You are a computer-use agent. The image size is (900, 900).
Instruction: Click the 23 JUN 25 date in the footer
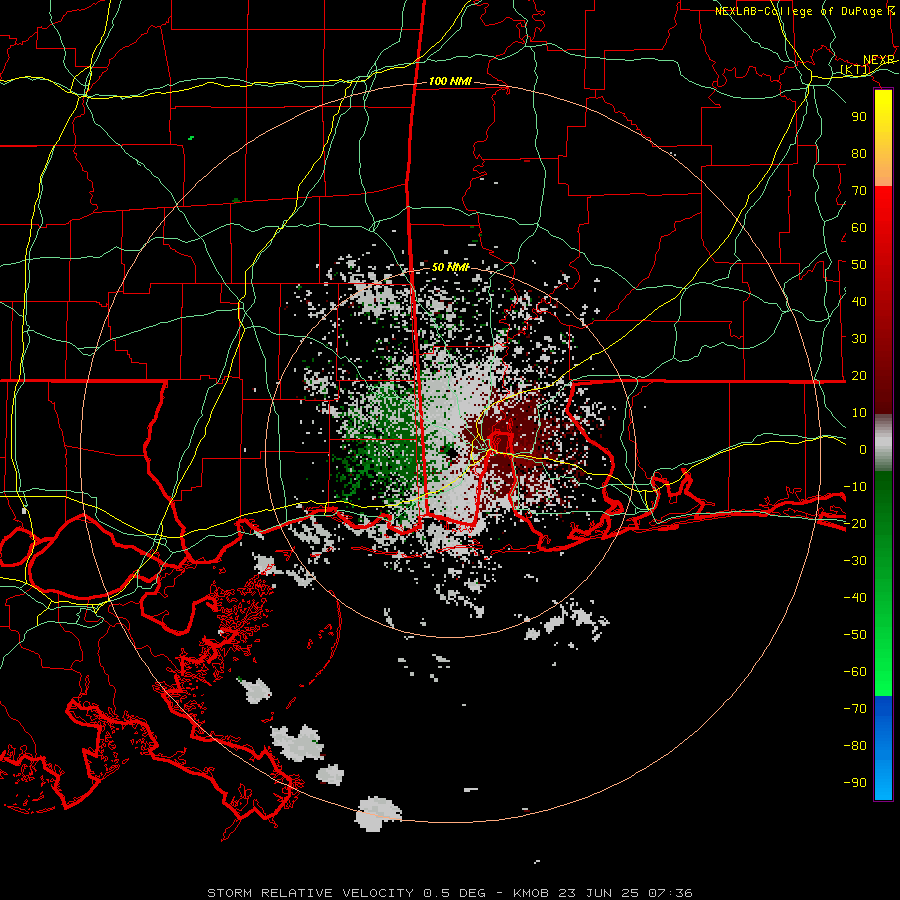[x=599, y=893]
